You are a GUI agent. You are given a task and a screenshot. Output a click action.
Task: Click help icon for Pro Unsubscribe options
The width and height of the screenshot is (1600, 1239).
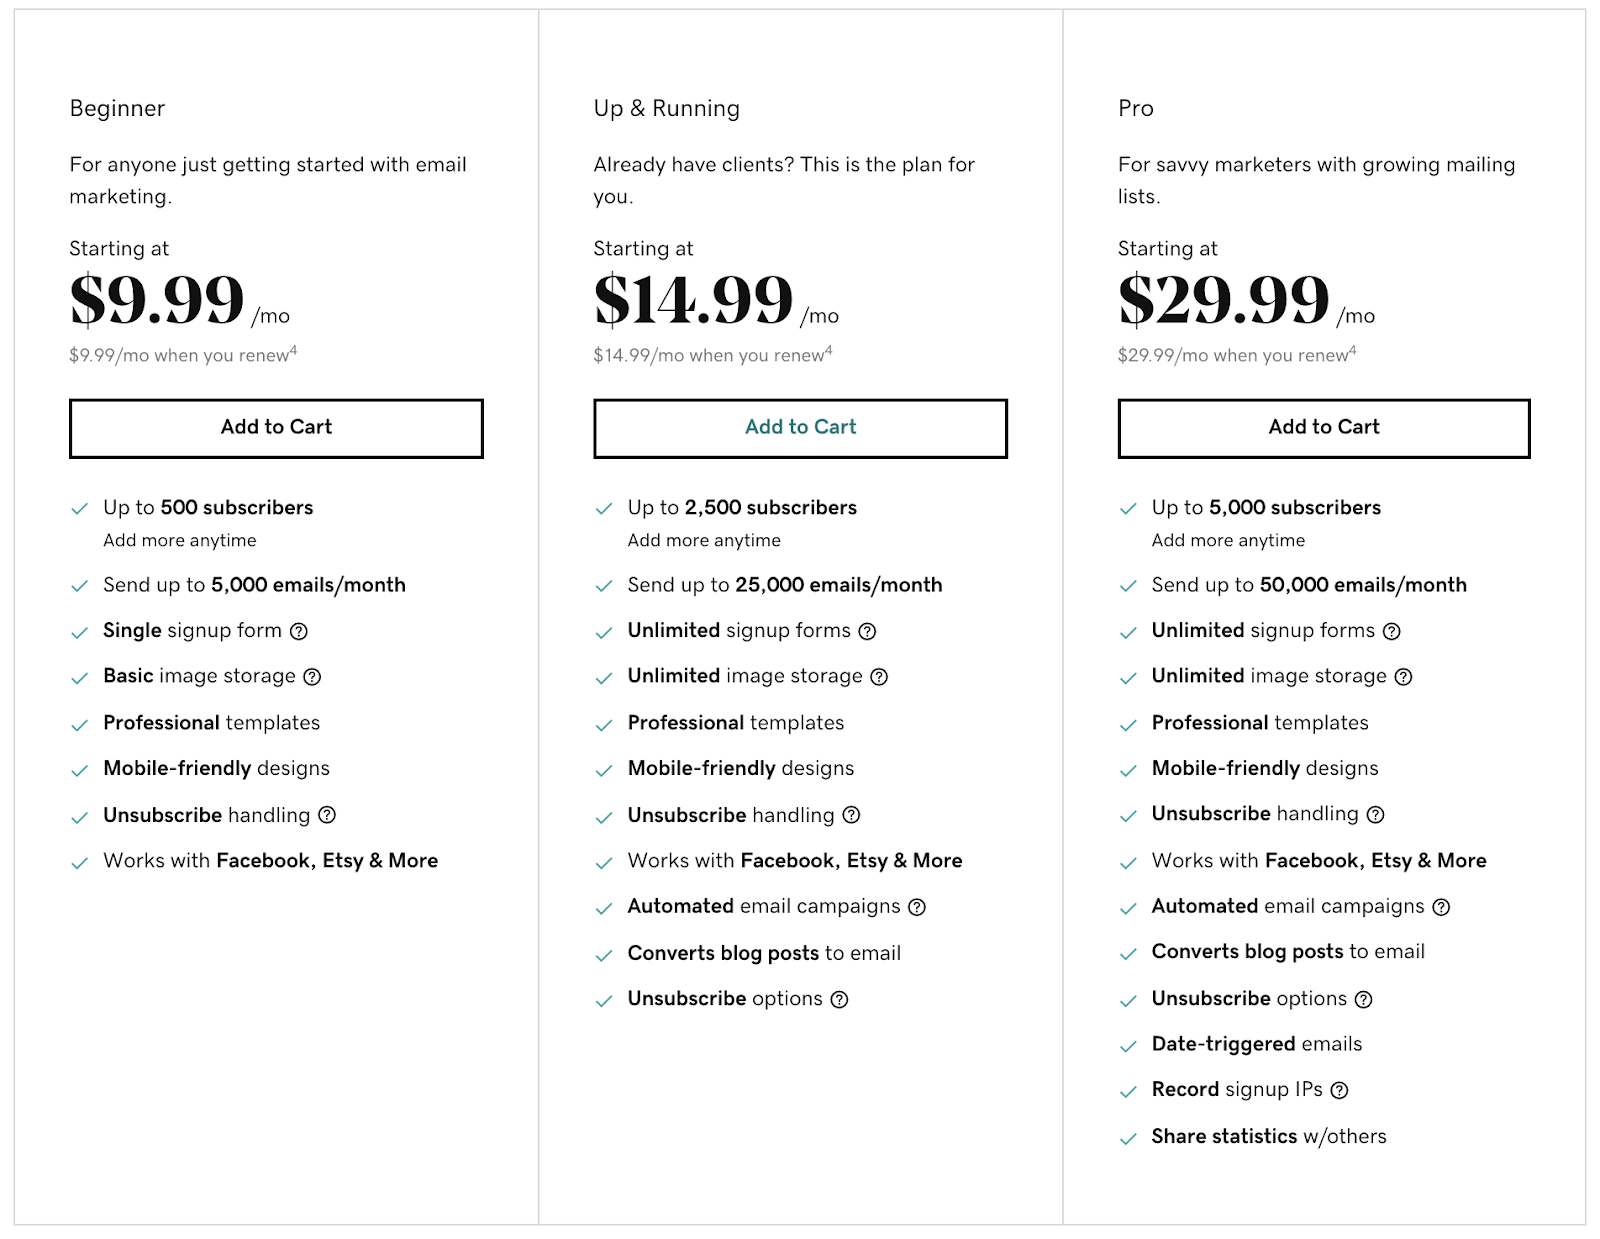click(1364, 1000)
